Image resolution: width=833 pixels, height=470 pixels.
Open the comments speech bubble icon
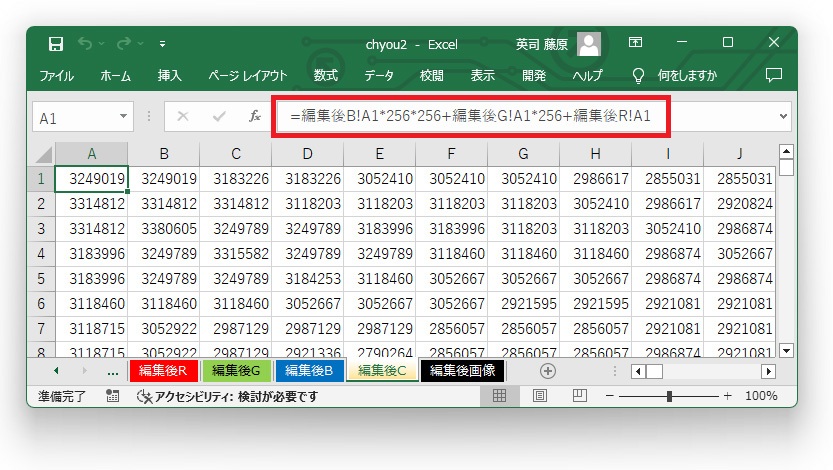(774, 75)
